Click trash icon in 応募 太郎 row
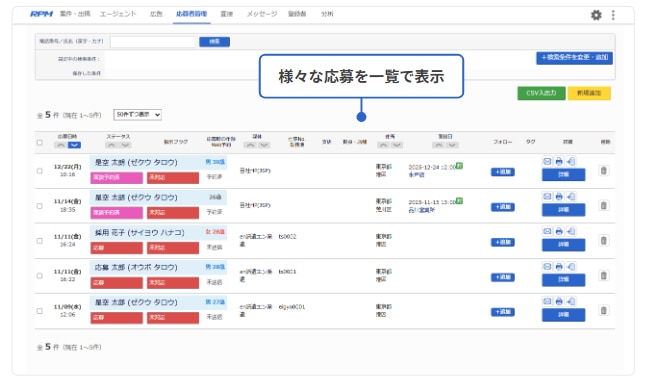This screenshot has height=385, width=645. 603,275
